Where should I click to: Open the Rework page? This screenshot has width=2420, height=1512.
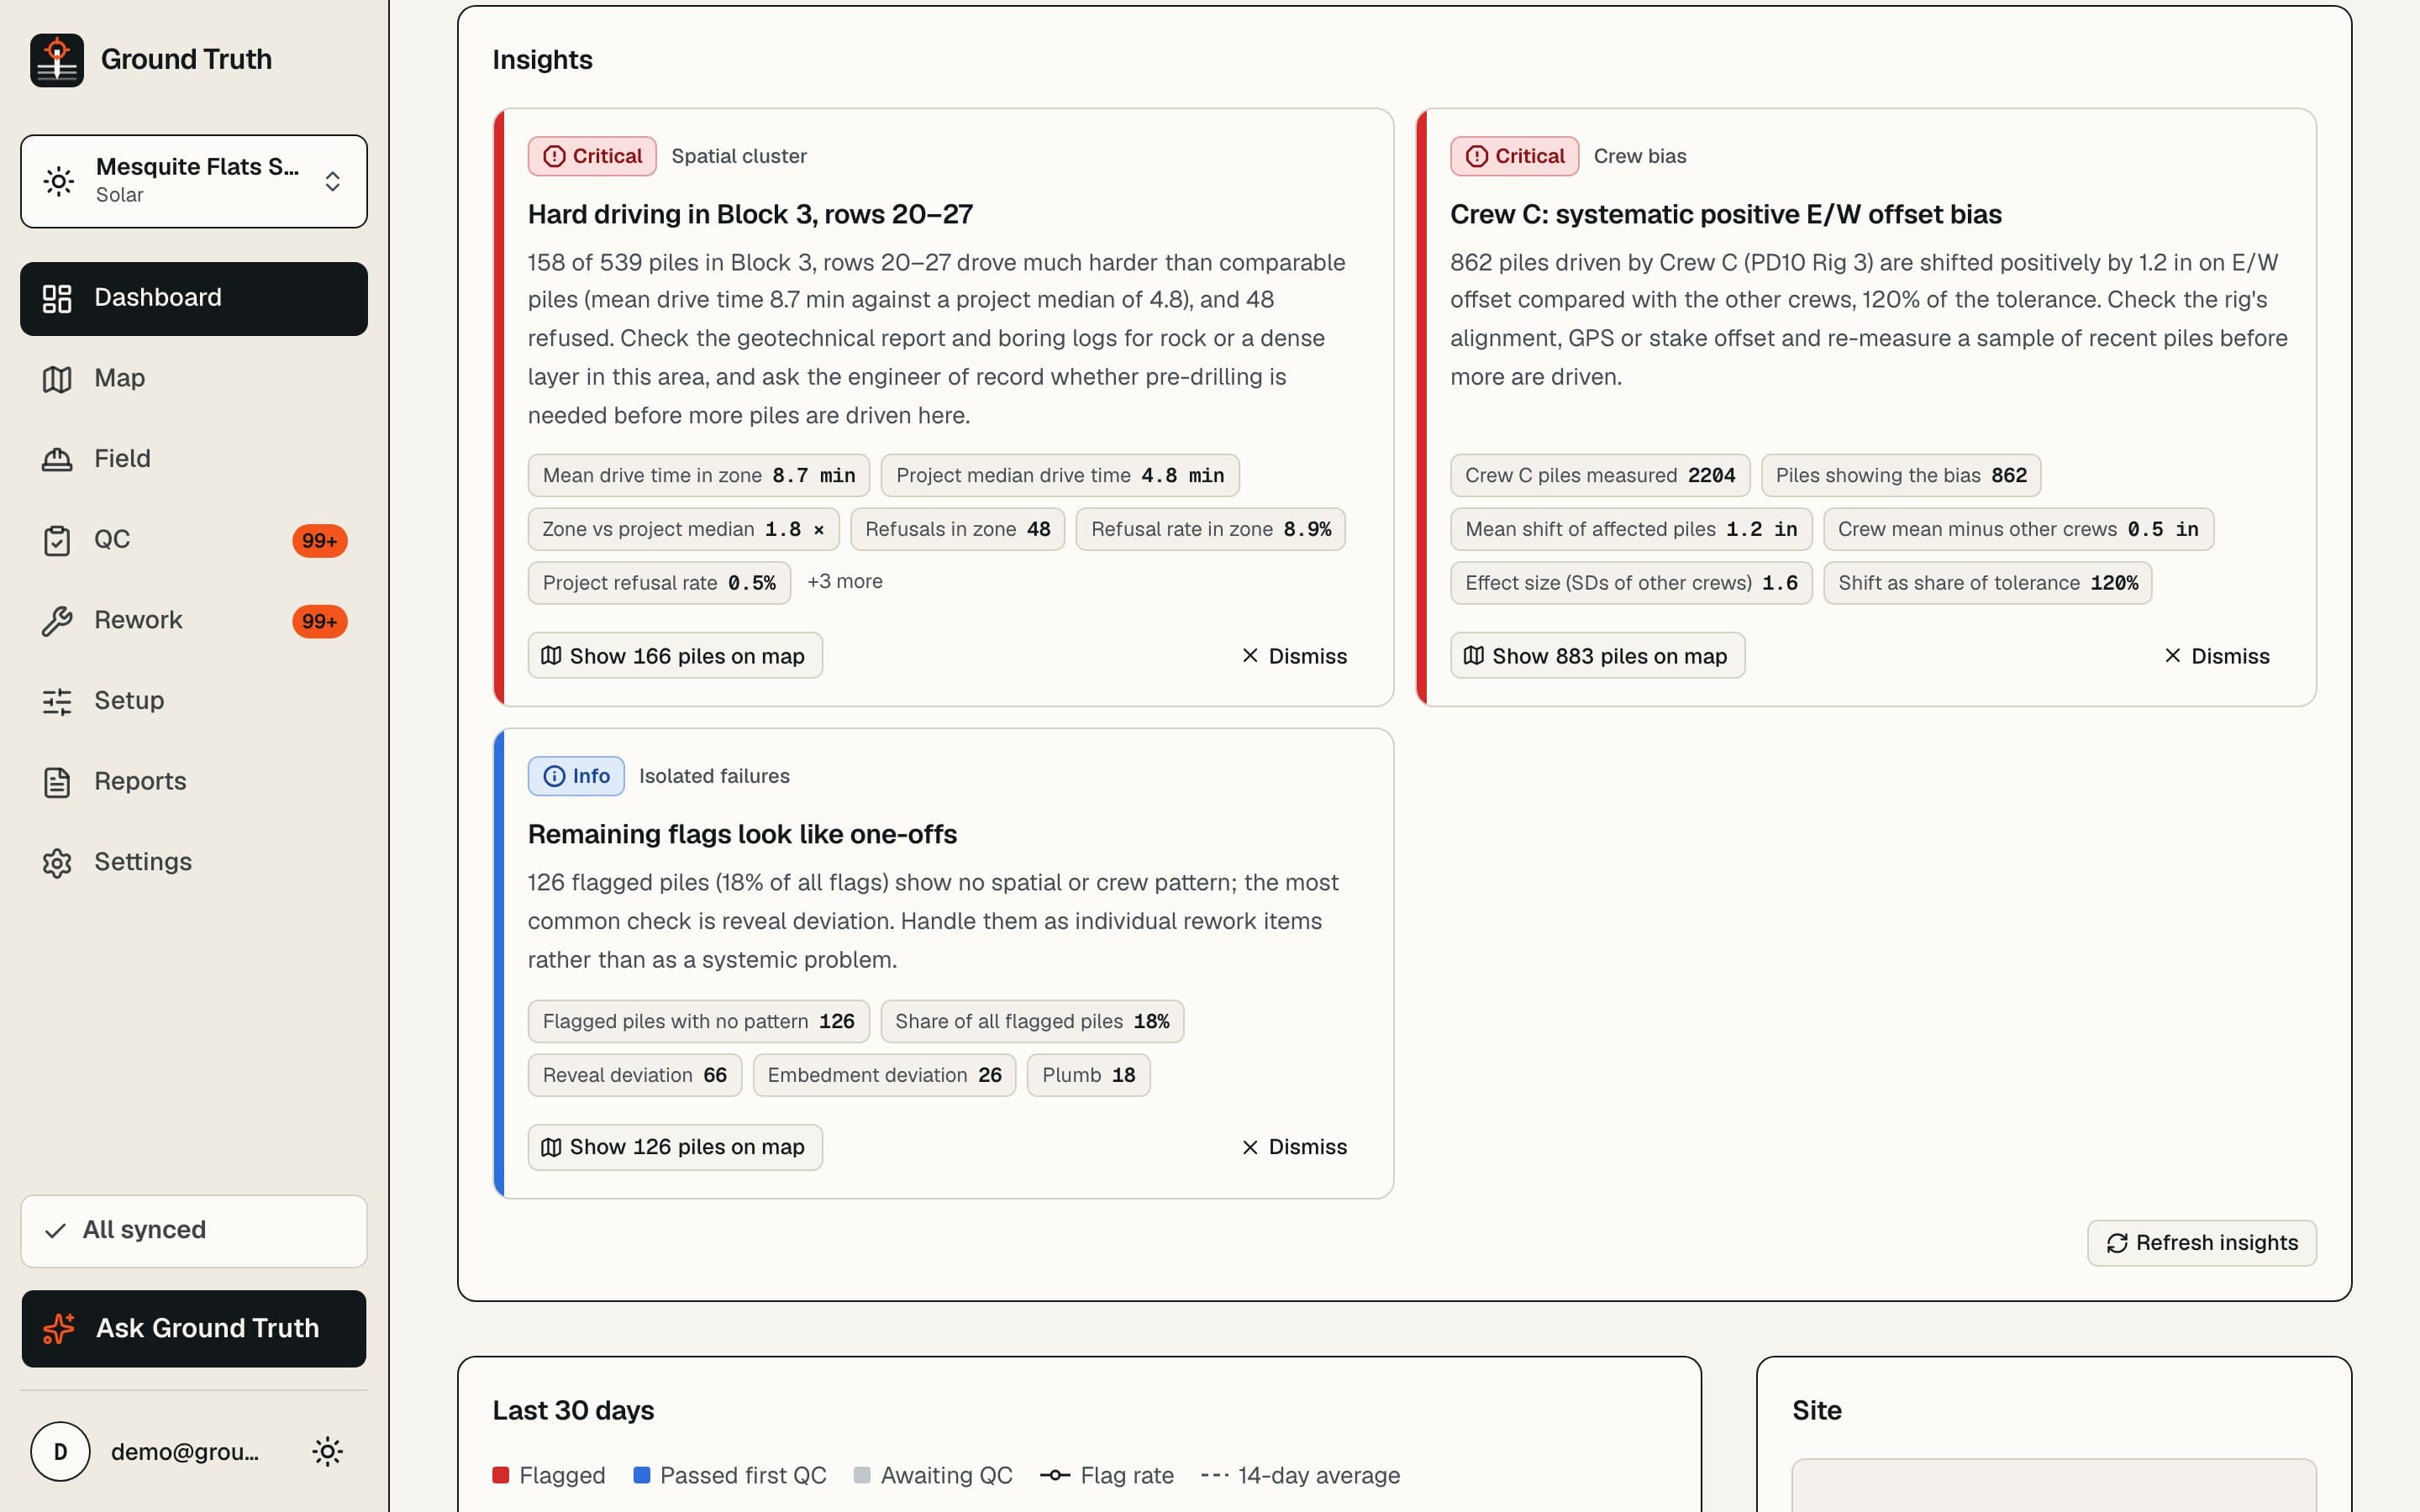tap(194, 620)
